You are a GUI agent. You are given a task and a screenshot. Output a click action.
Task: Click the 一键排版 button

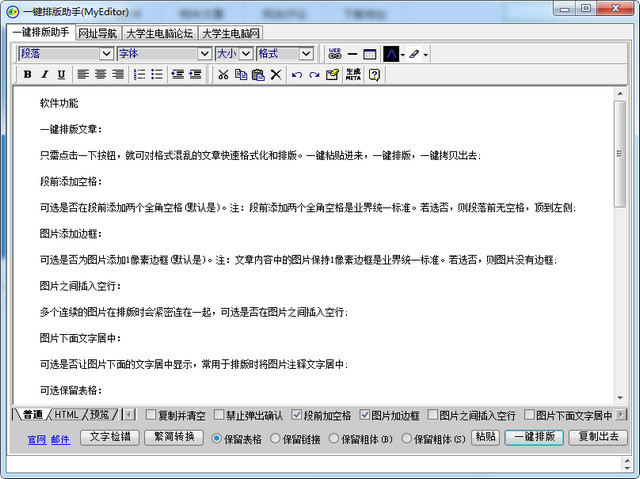tap(534, 437)
